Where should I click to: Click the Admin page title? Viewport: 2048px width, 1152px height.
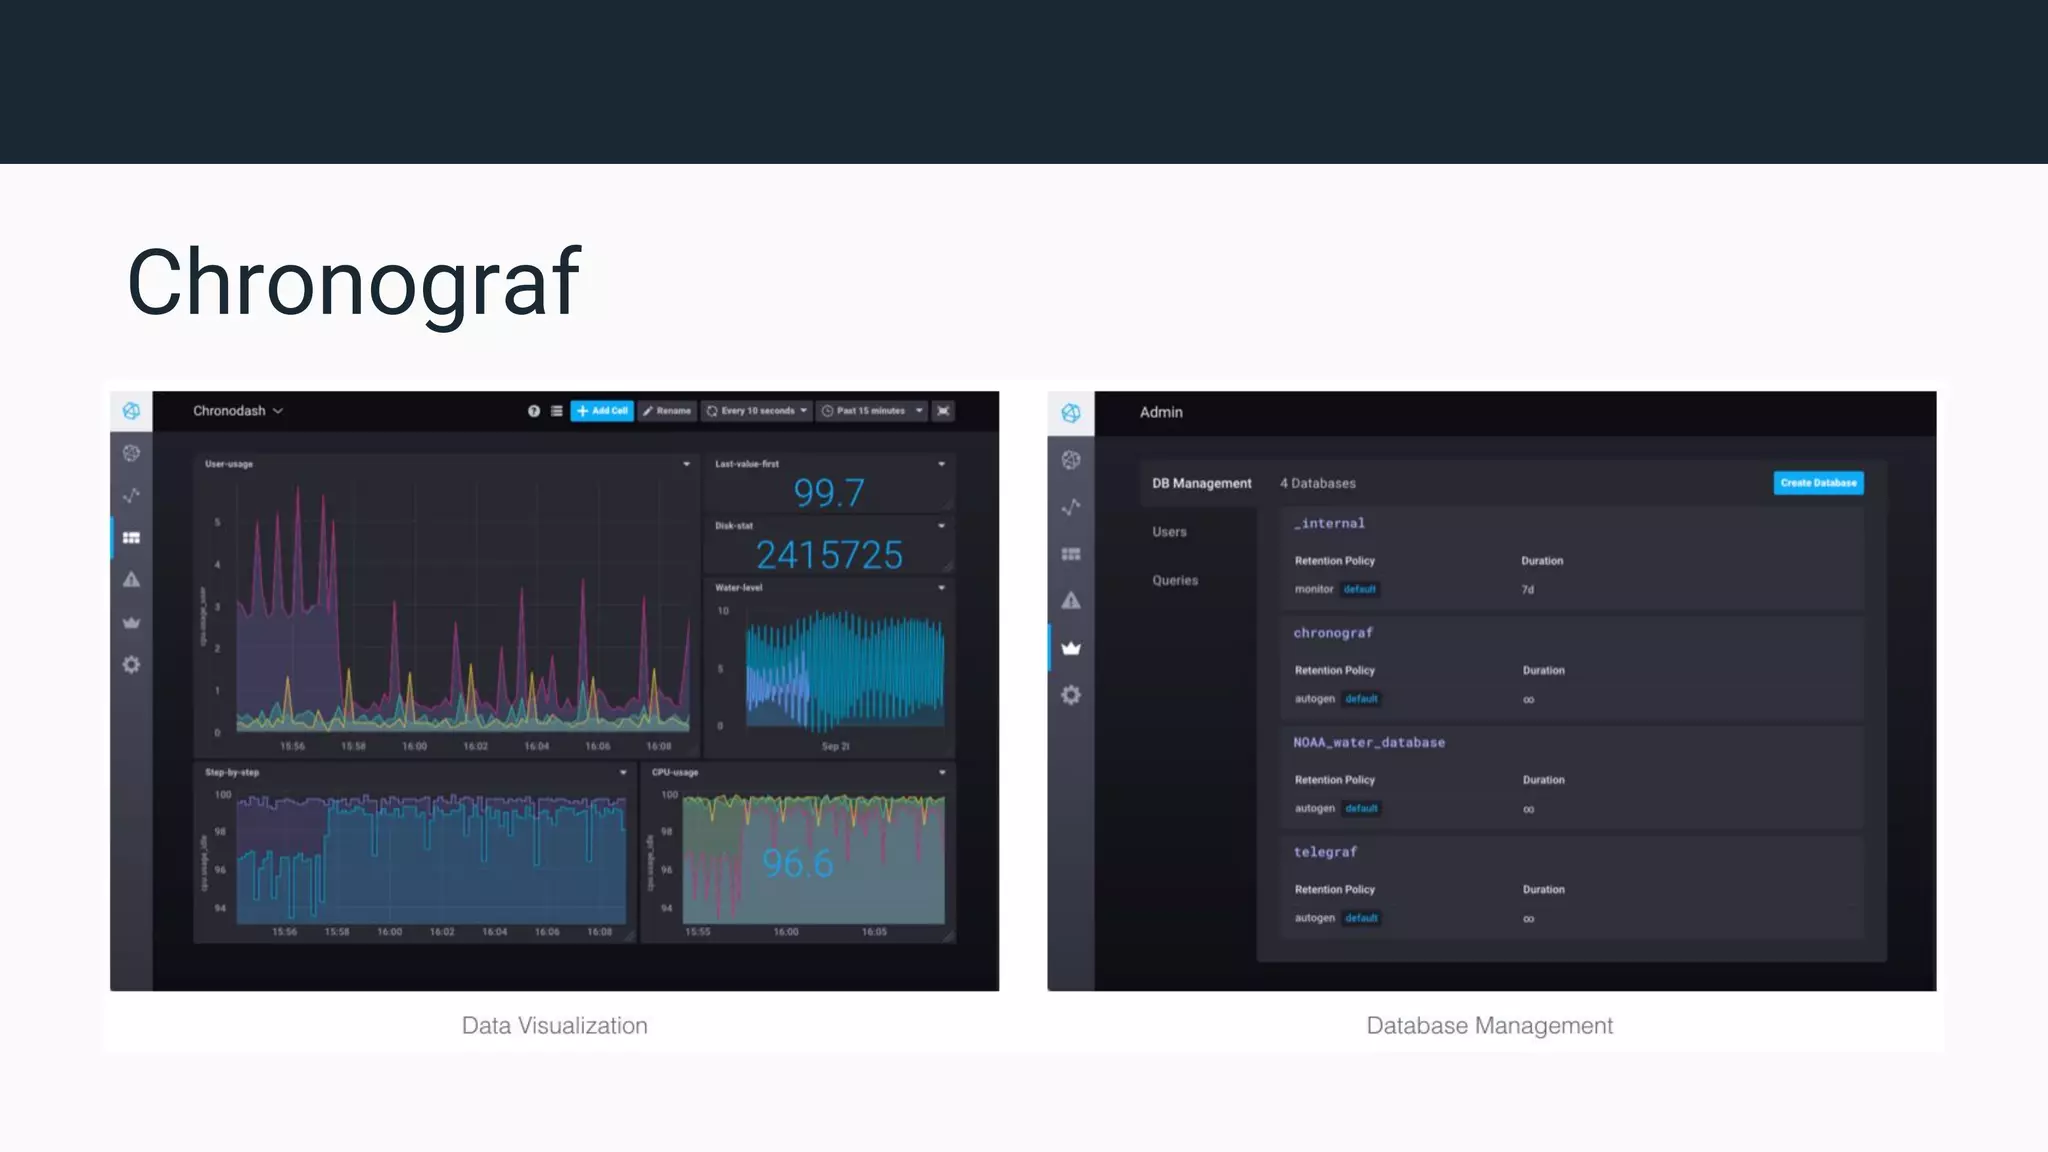coord(1161,412)
